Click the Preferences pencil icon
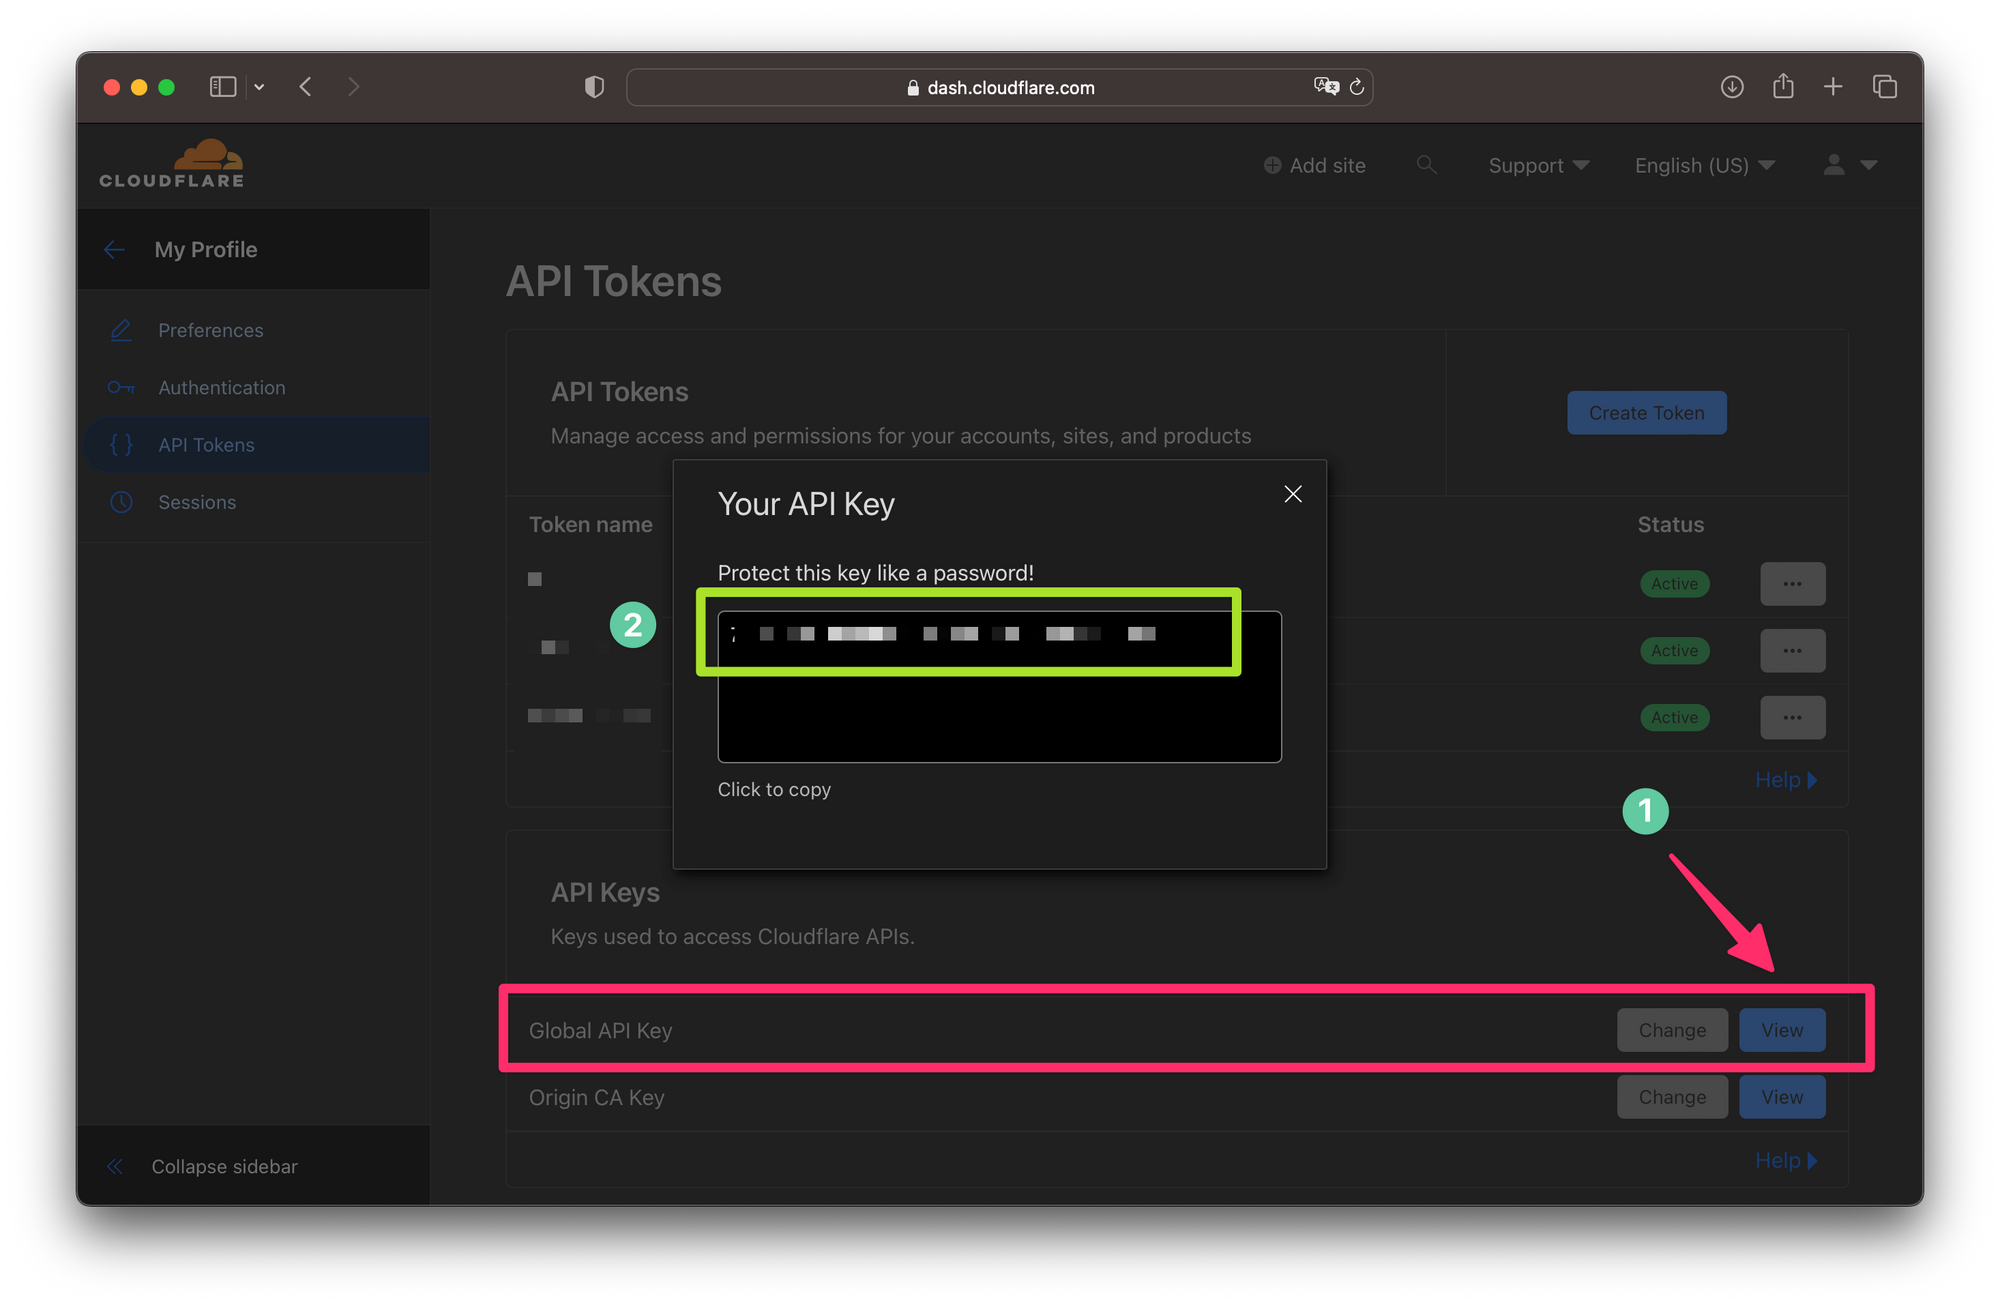 coord(121,330)
